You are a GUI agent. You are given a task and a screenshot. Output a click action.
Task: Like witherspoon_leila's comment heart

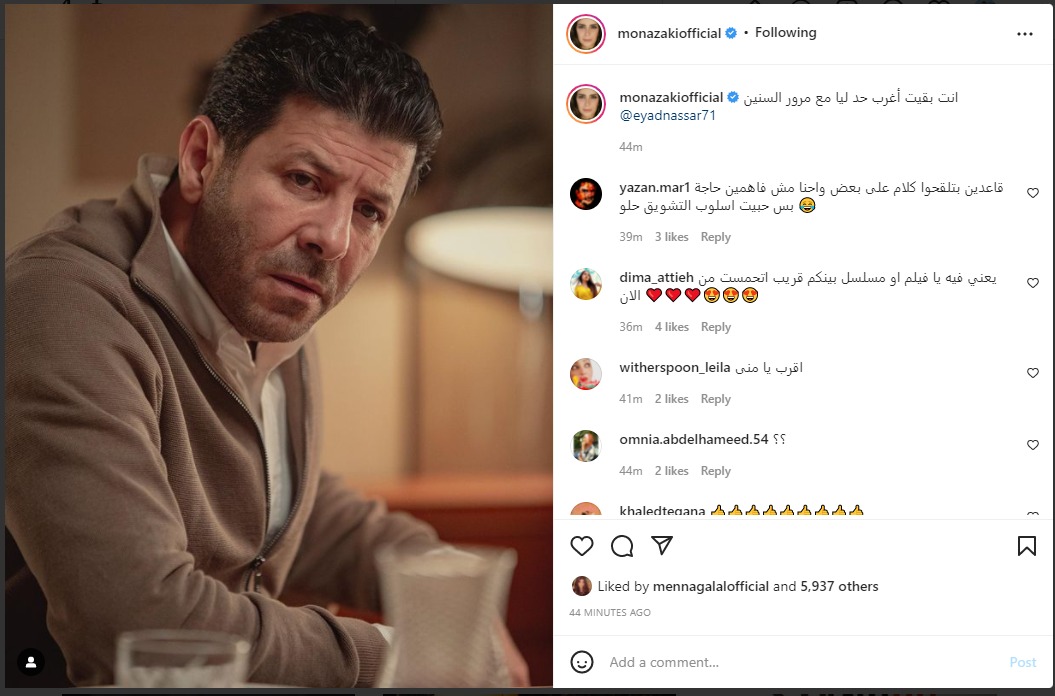(1032, 372)
